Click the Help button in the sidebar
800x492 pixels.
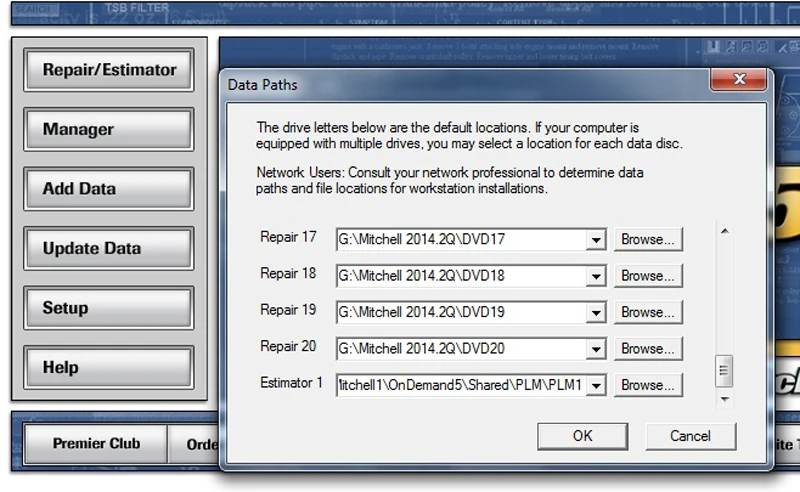pos(109,367)
